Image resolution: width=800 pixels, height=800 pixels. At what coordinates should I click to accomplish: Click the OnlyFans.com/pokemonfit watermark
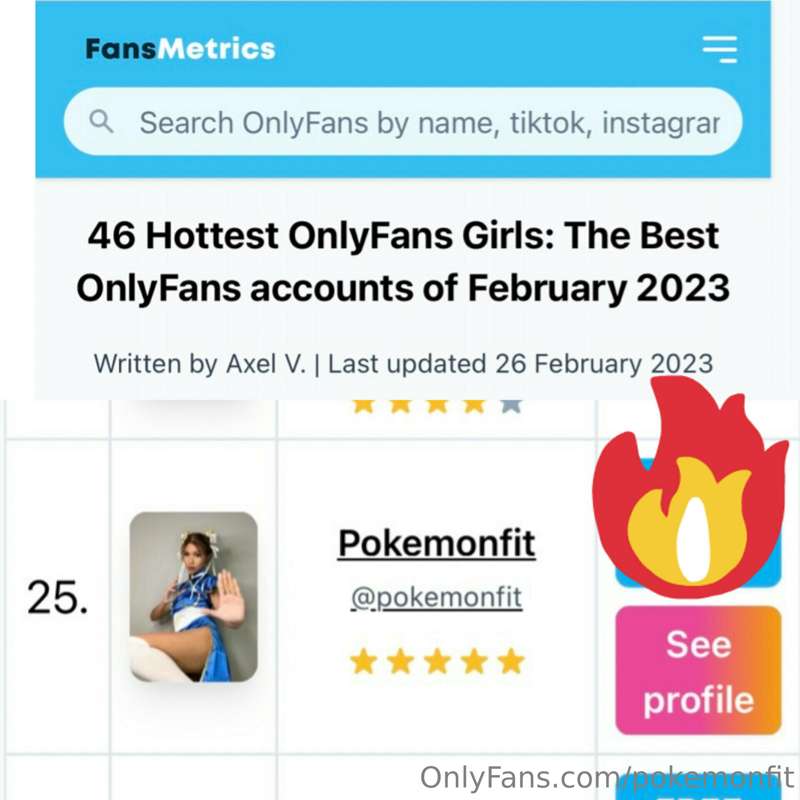(x=606, y=778)
